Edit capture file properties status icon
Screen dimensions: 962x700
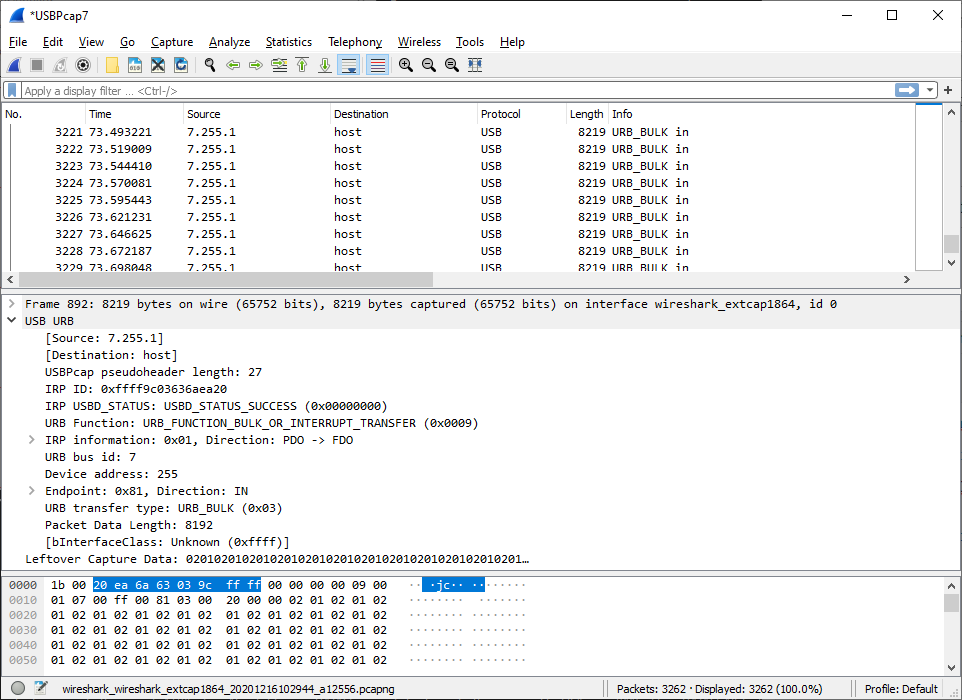41,688
